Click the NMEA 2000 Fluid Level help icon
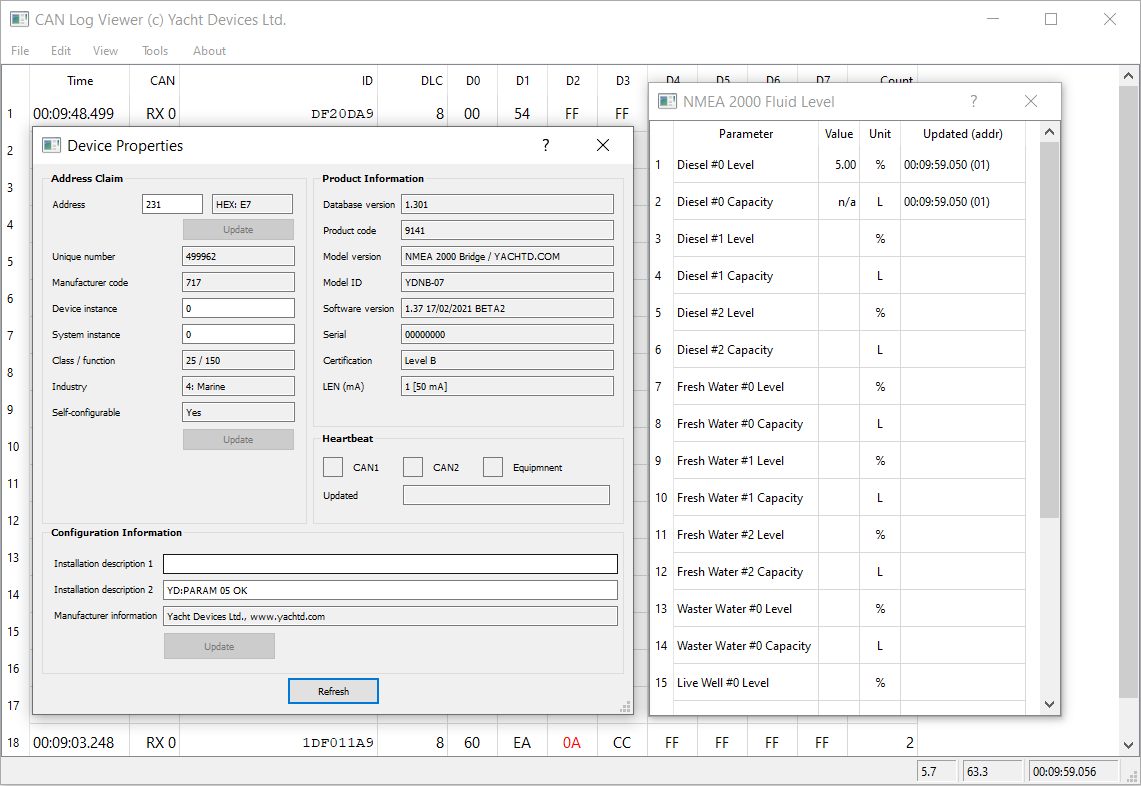This screenshot has height=786, width=1141. point(973,101)
